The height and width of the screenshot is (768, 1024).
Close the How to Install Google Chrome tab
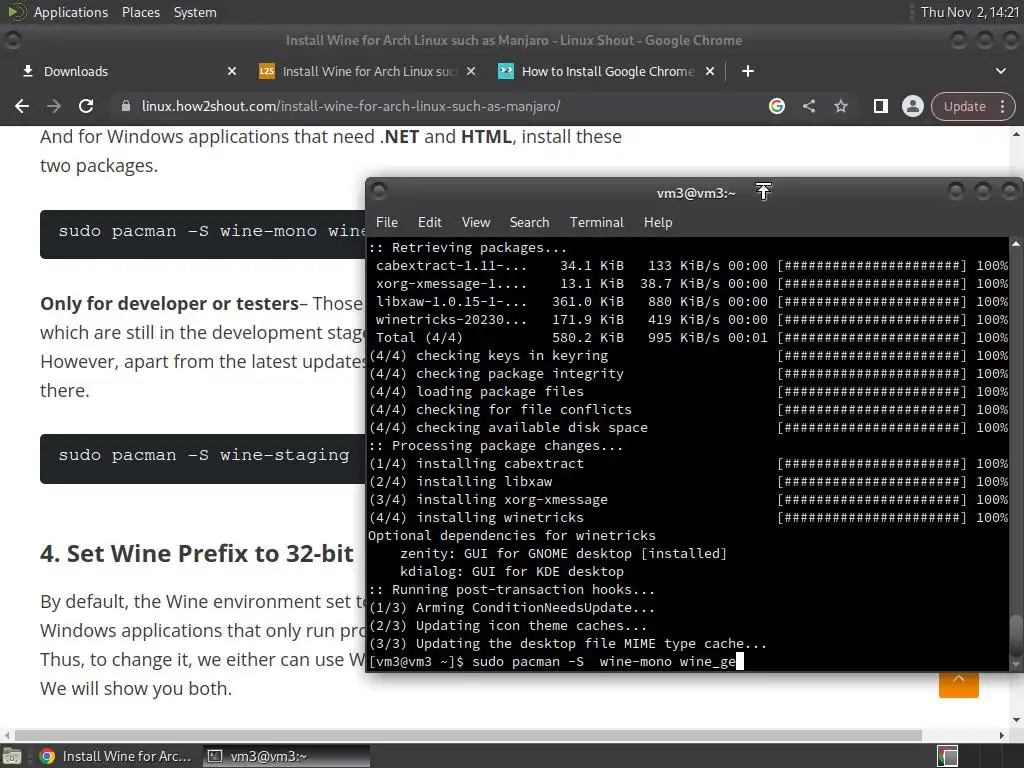710,71
